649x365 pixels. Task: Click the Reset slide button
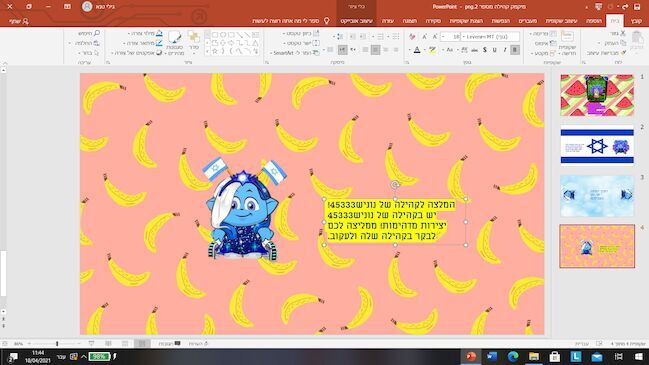(x=547, y=43)
